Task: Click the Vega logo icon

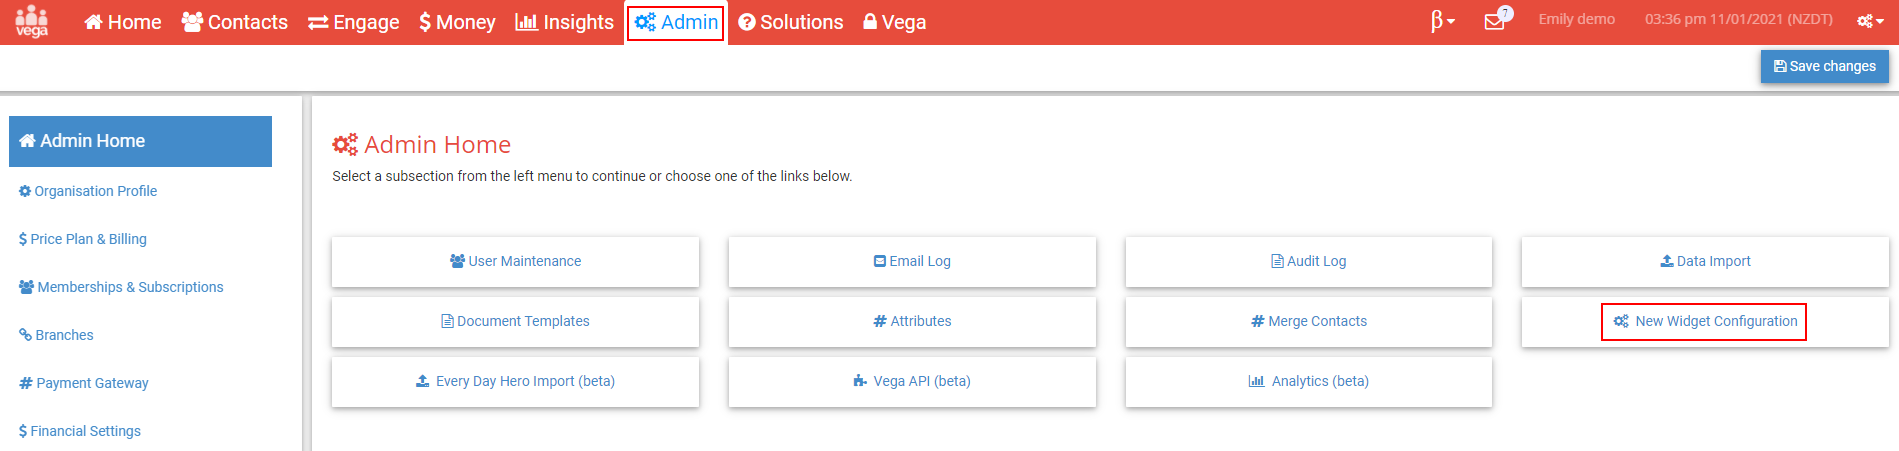Action: coord(32,21)
